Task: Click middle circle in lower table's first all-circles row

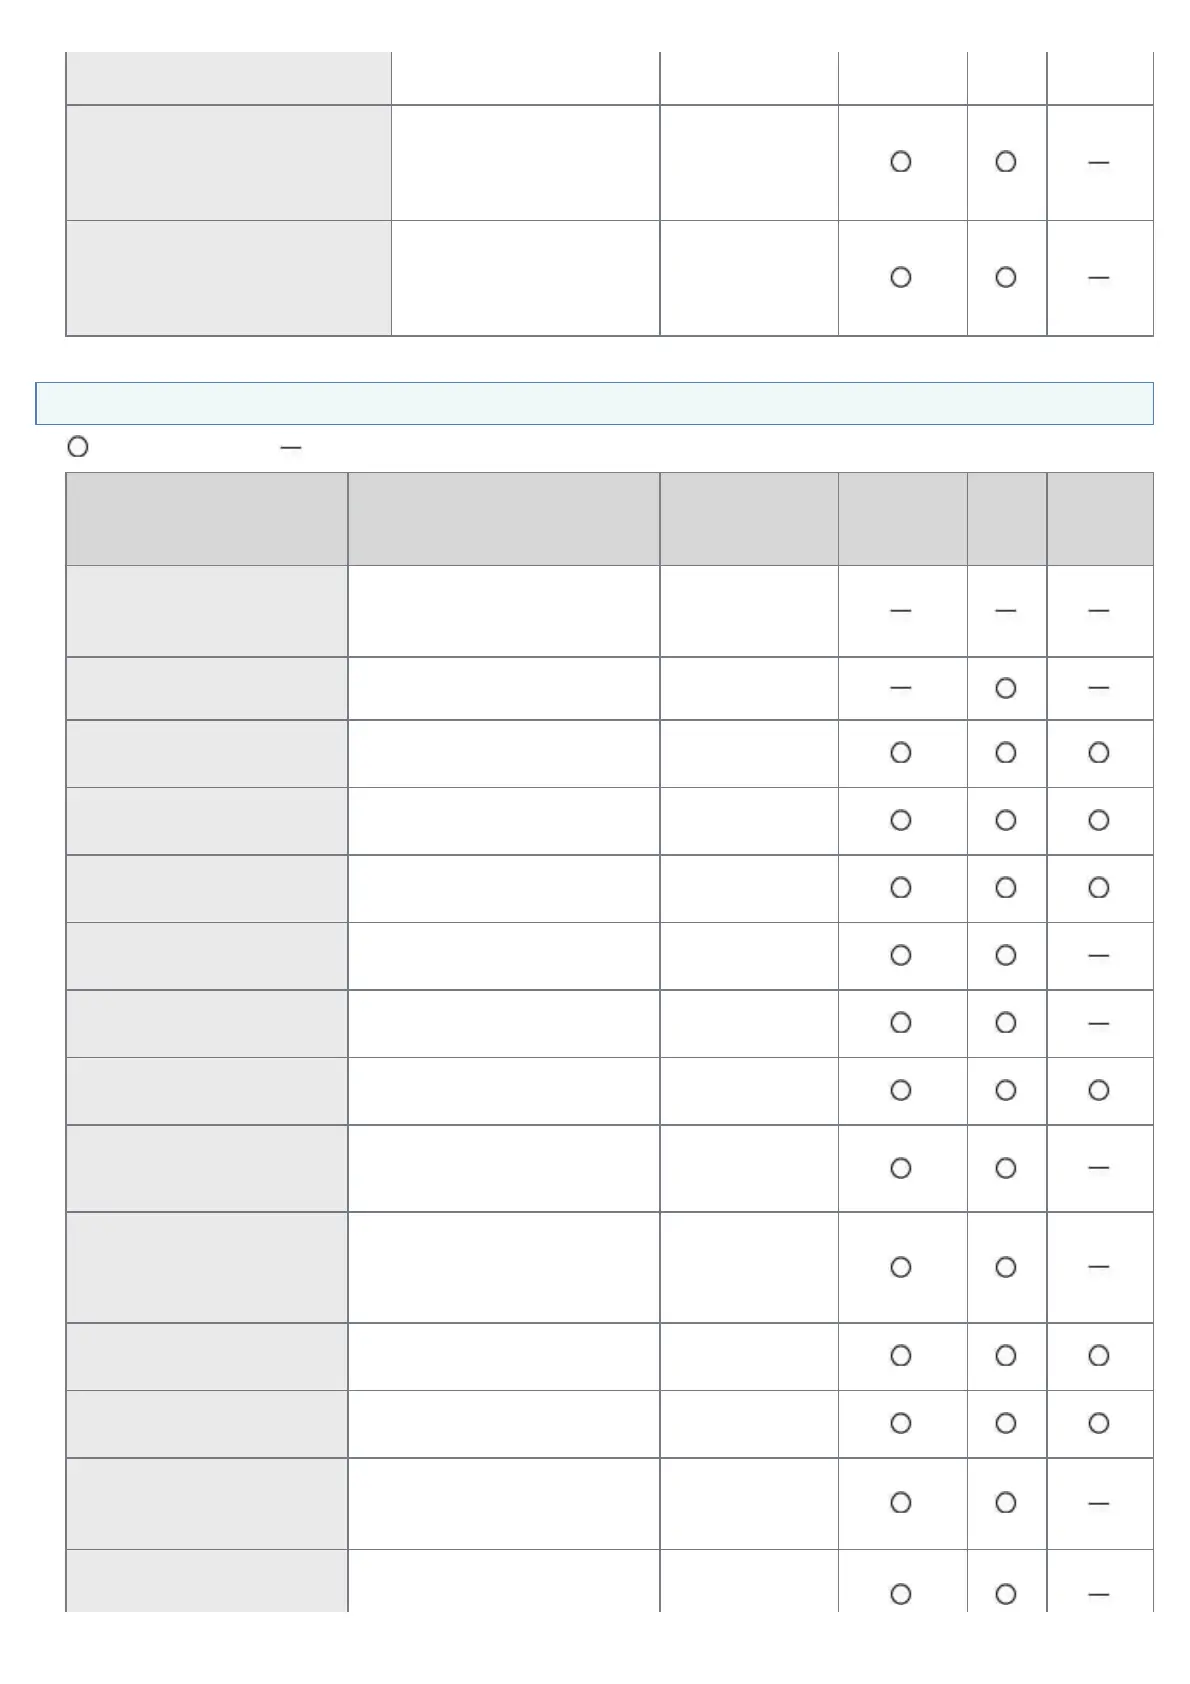Action: (1005, 753)
